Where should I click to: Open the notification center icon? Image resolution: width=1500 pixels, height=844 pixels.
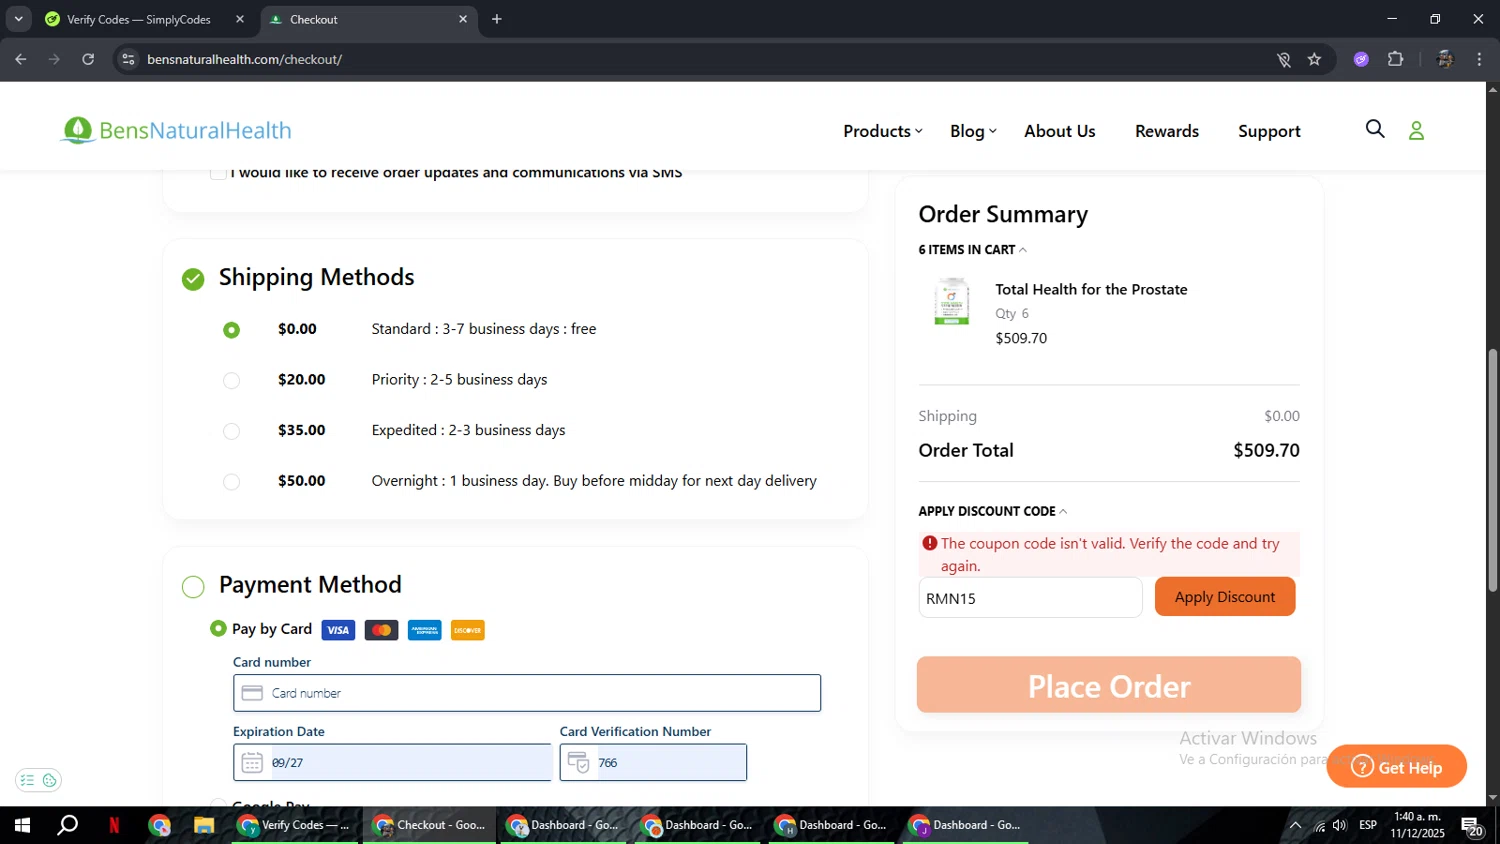click(x=1472, y=826)
